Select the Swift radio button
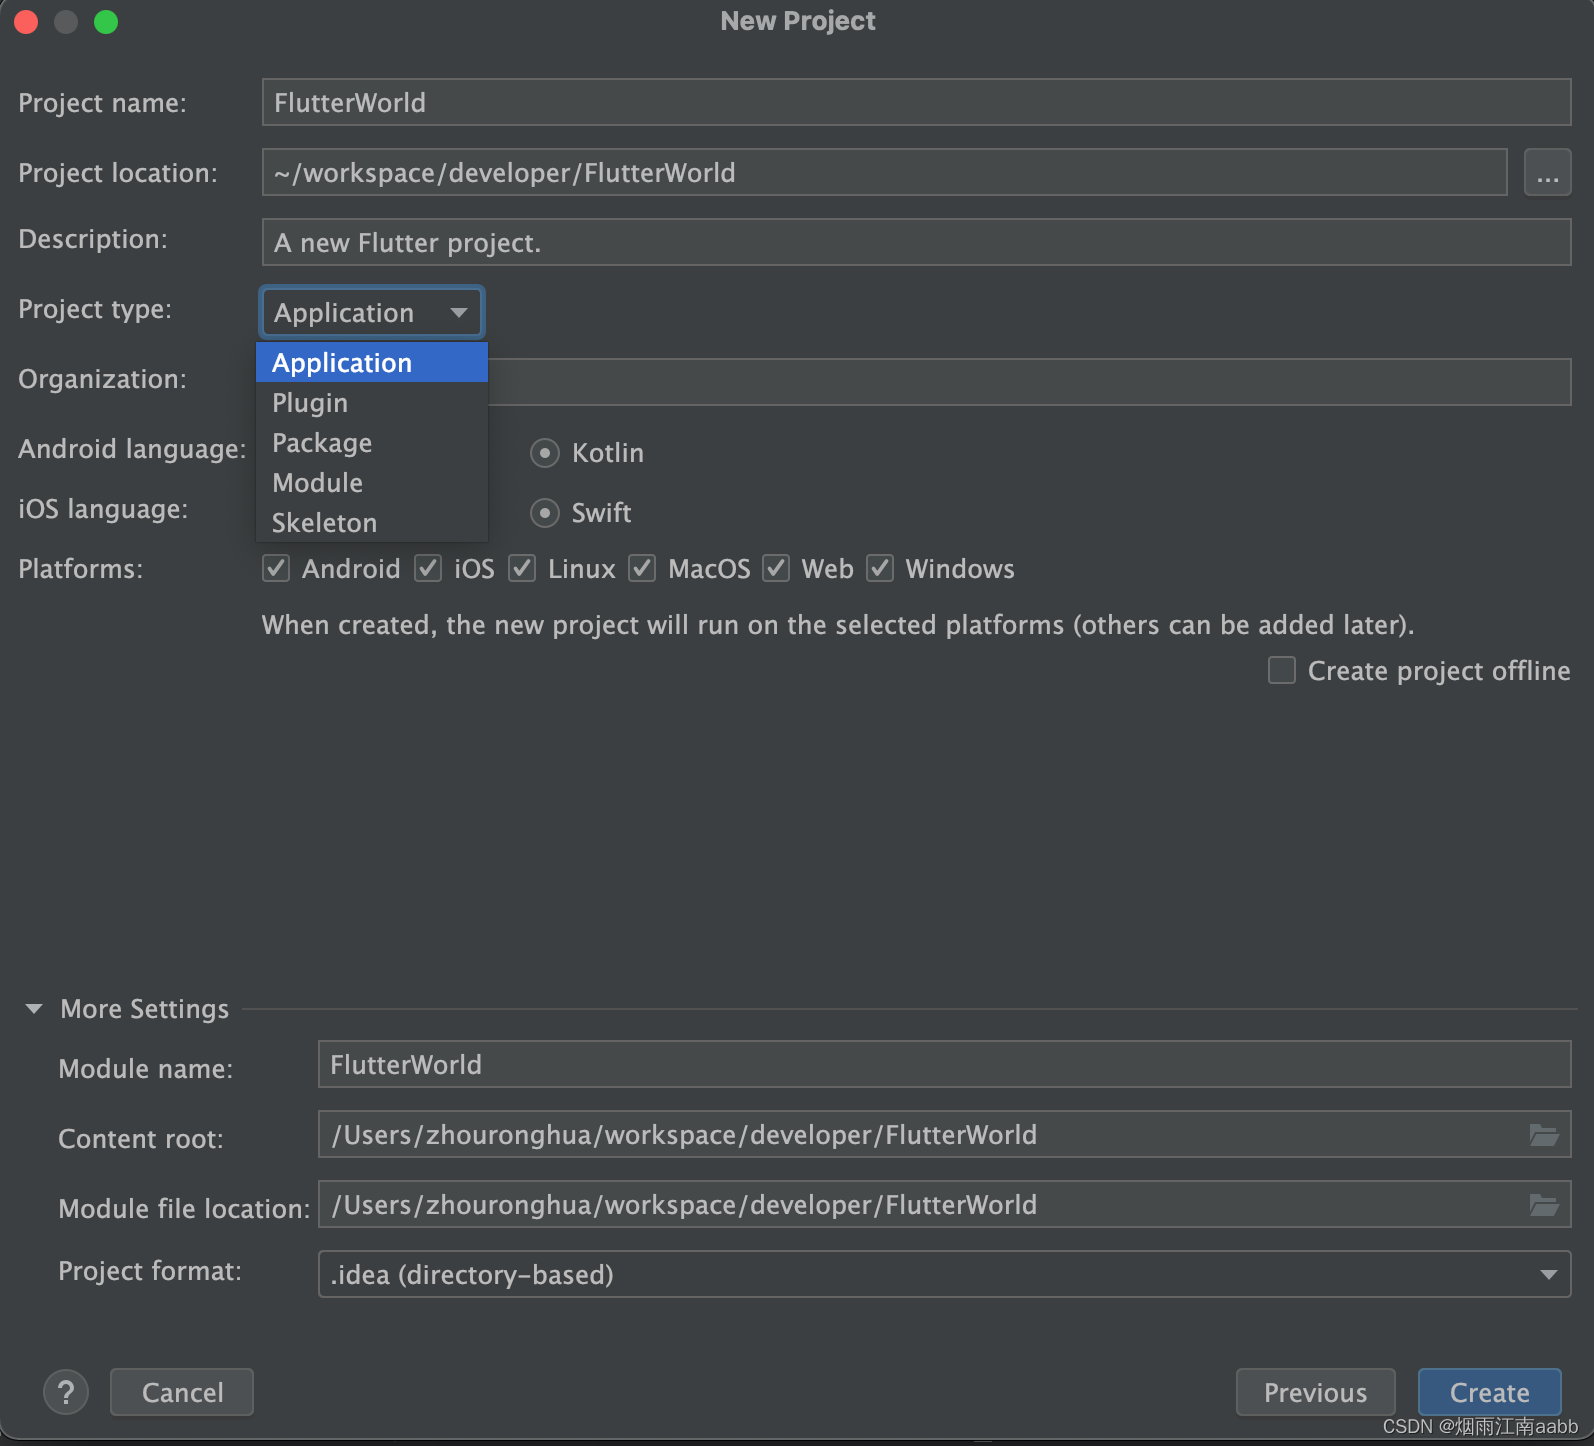Image resolution: width=1594 pixels, height=1446 pixels. pyautogui.click(x=544, y=513)
